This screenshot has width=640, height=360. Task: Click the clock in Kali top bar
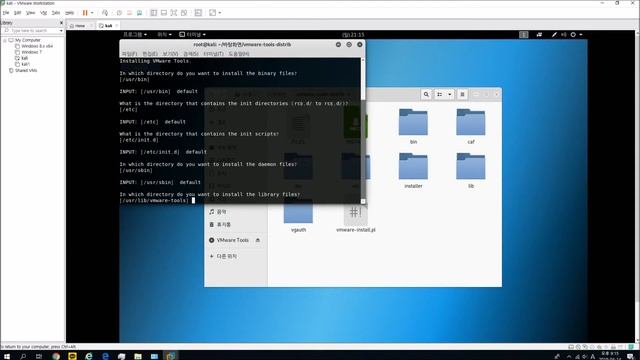pos(353,35)
